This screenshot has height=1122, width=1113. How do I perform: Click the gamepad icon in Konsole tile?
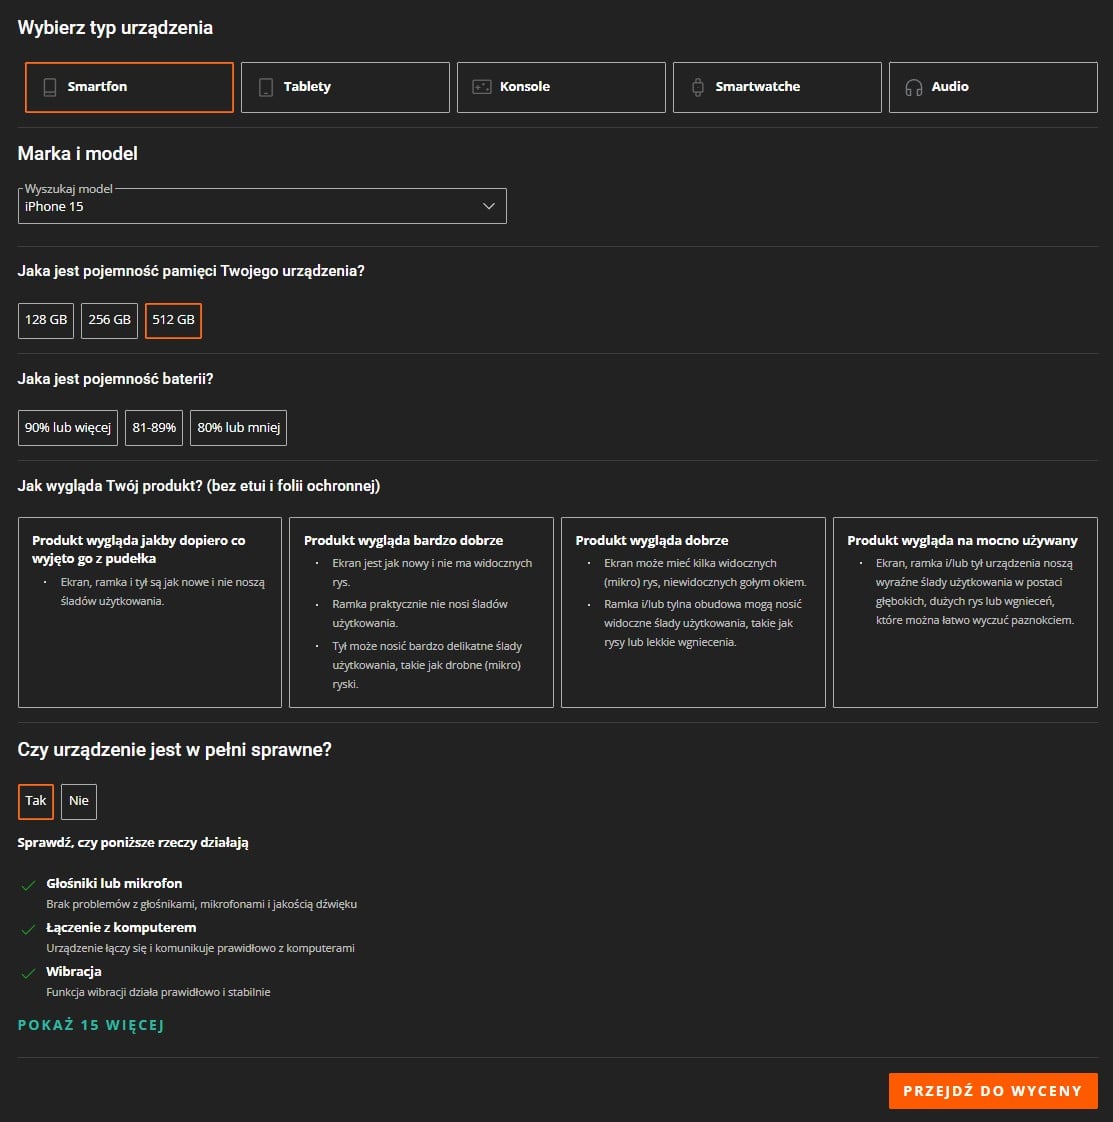click(x=481, y=87)
